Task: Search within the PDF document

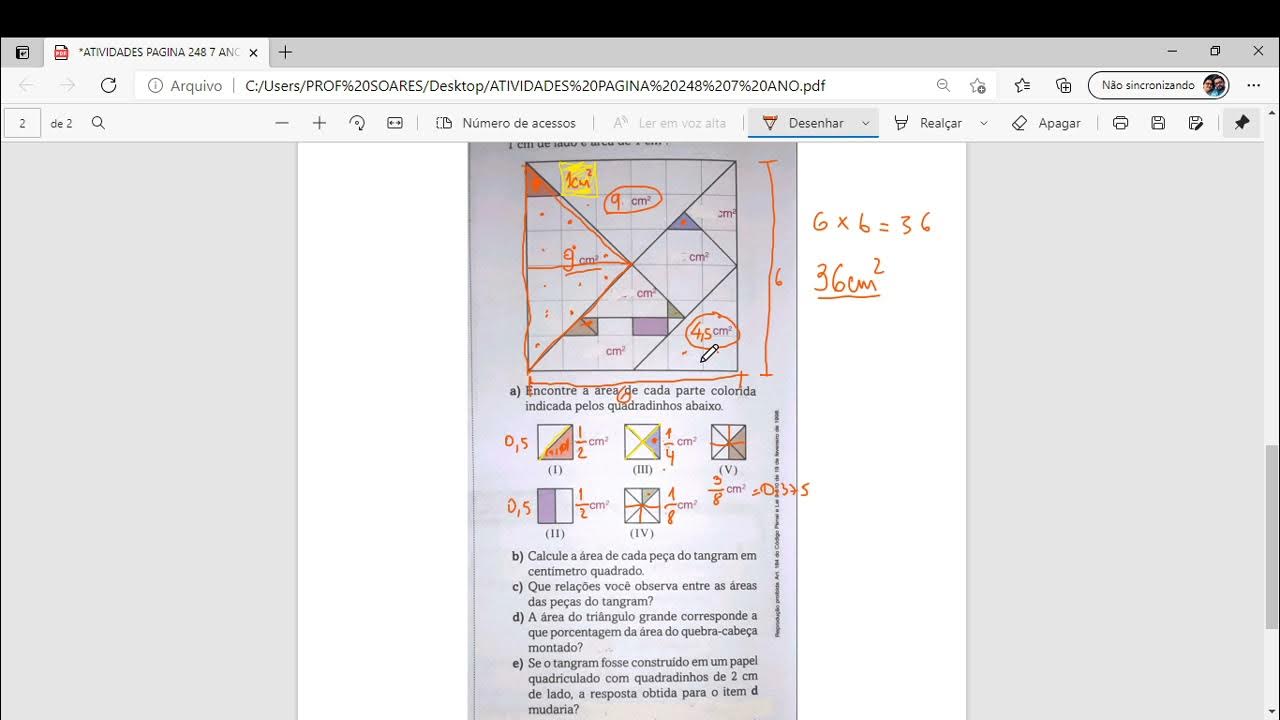Action: pos(98,123)
